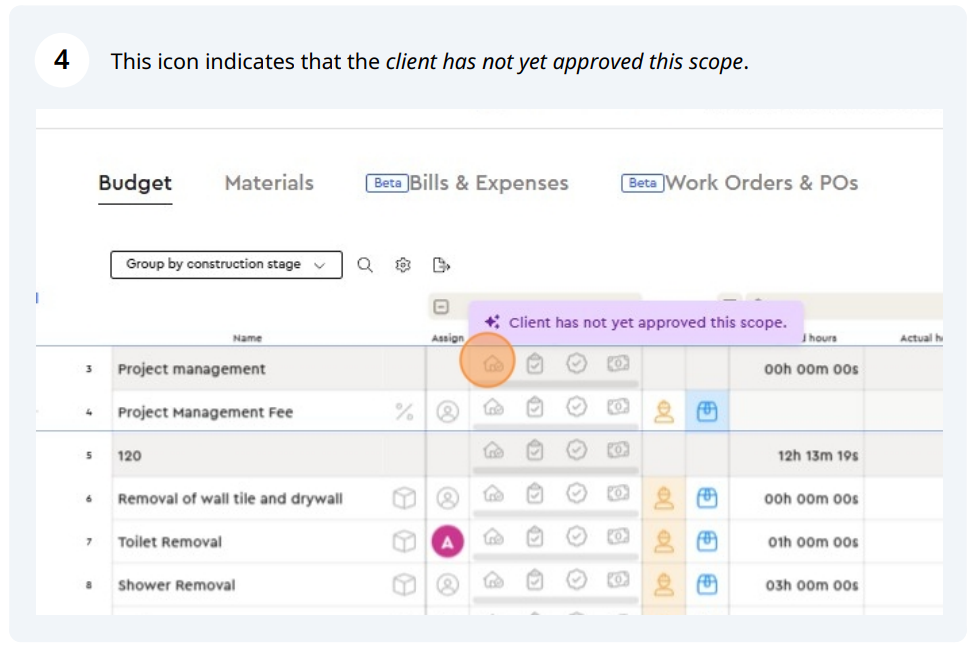The width and height of the screenshot is (975, 648).
Task: Click percent icon on Project Management Fee row
Action: [404, 412]
